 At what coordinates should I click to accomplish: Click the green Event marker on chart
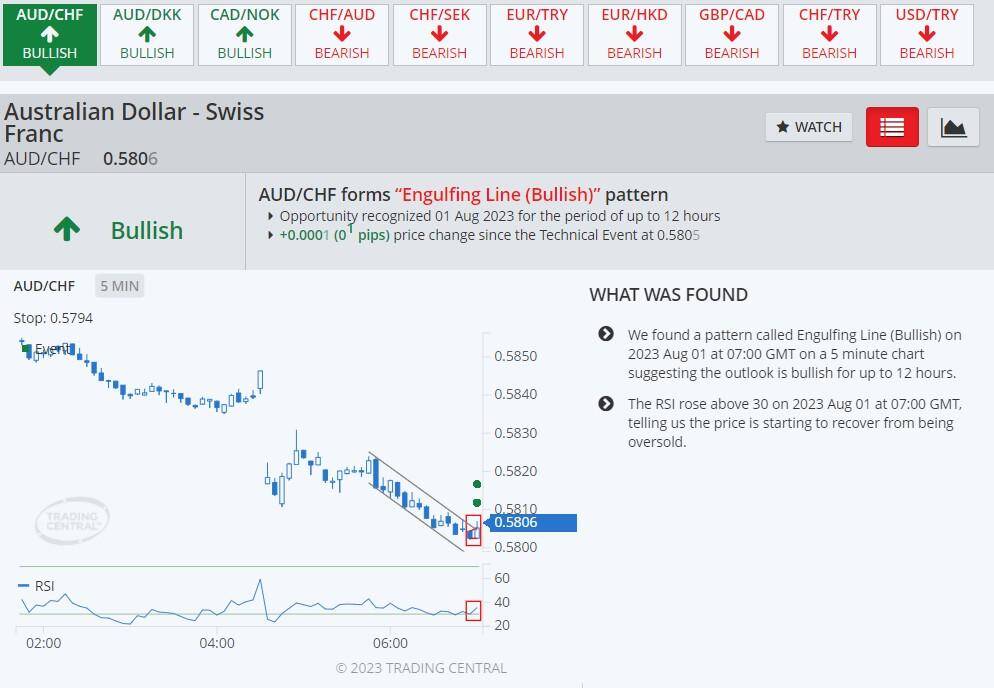(x=26, y=348)
